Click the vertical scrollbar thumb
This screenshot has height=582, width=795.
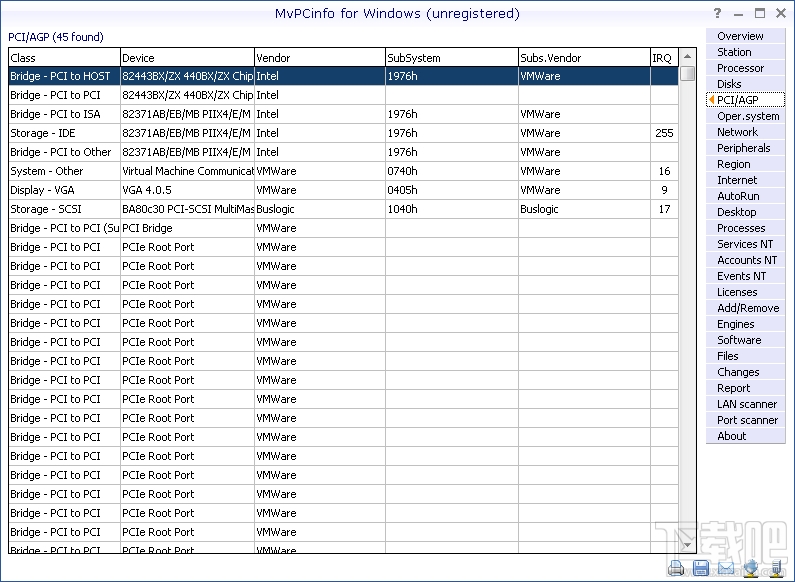point(688,73)
